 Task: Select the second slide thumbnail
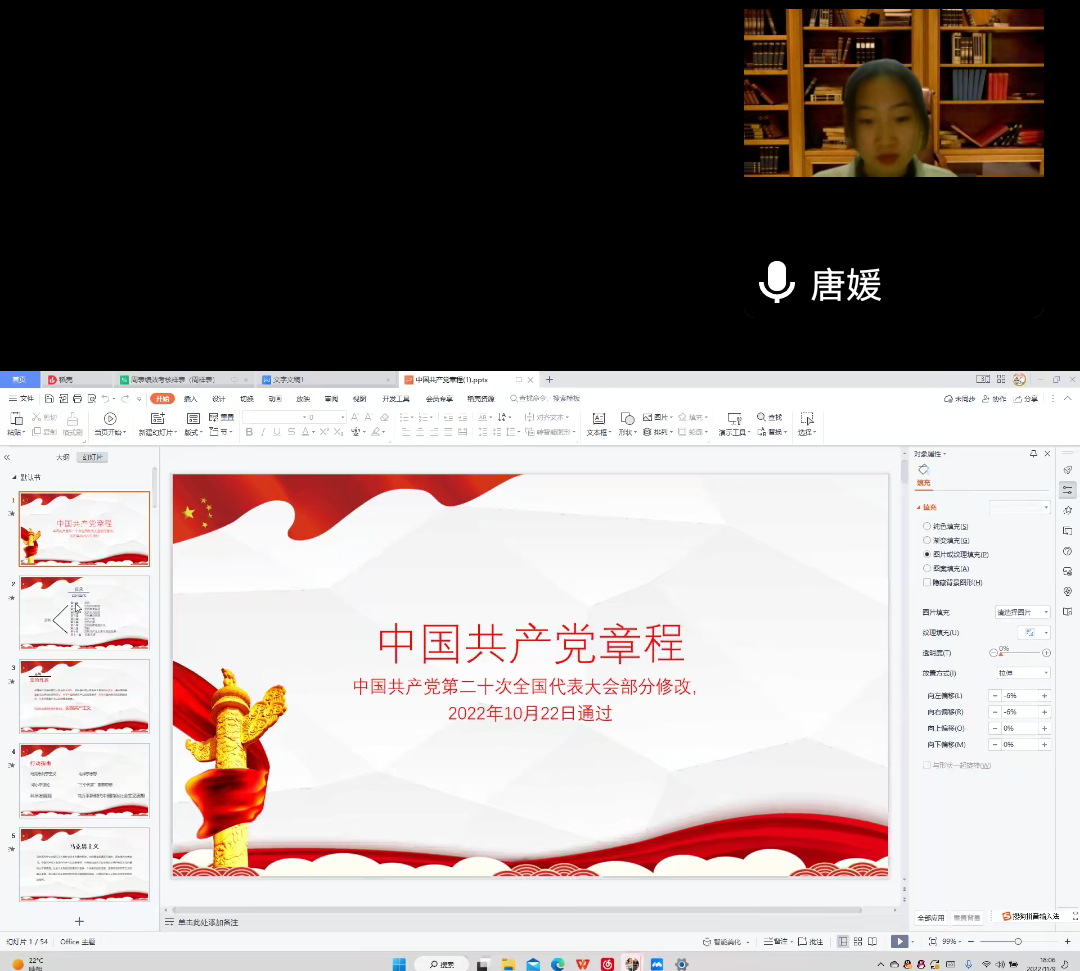tap(84, 612)
